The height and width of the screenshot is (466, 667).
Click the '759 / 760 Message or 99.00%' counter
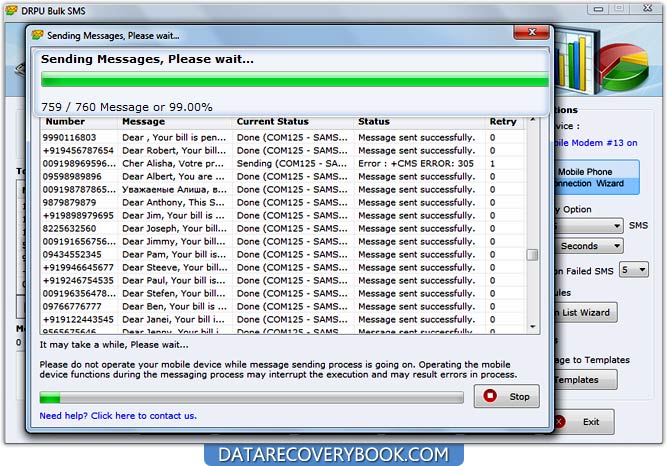[126, 107]
